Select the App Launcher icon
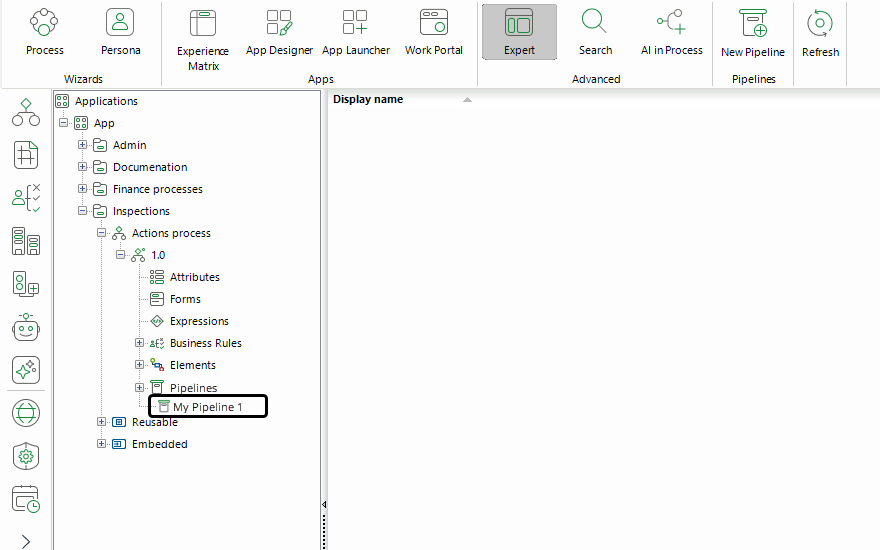 coord(355,33)
